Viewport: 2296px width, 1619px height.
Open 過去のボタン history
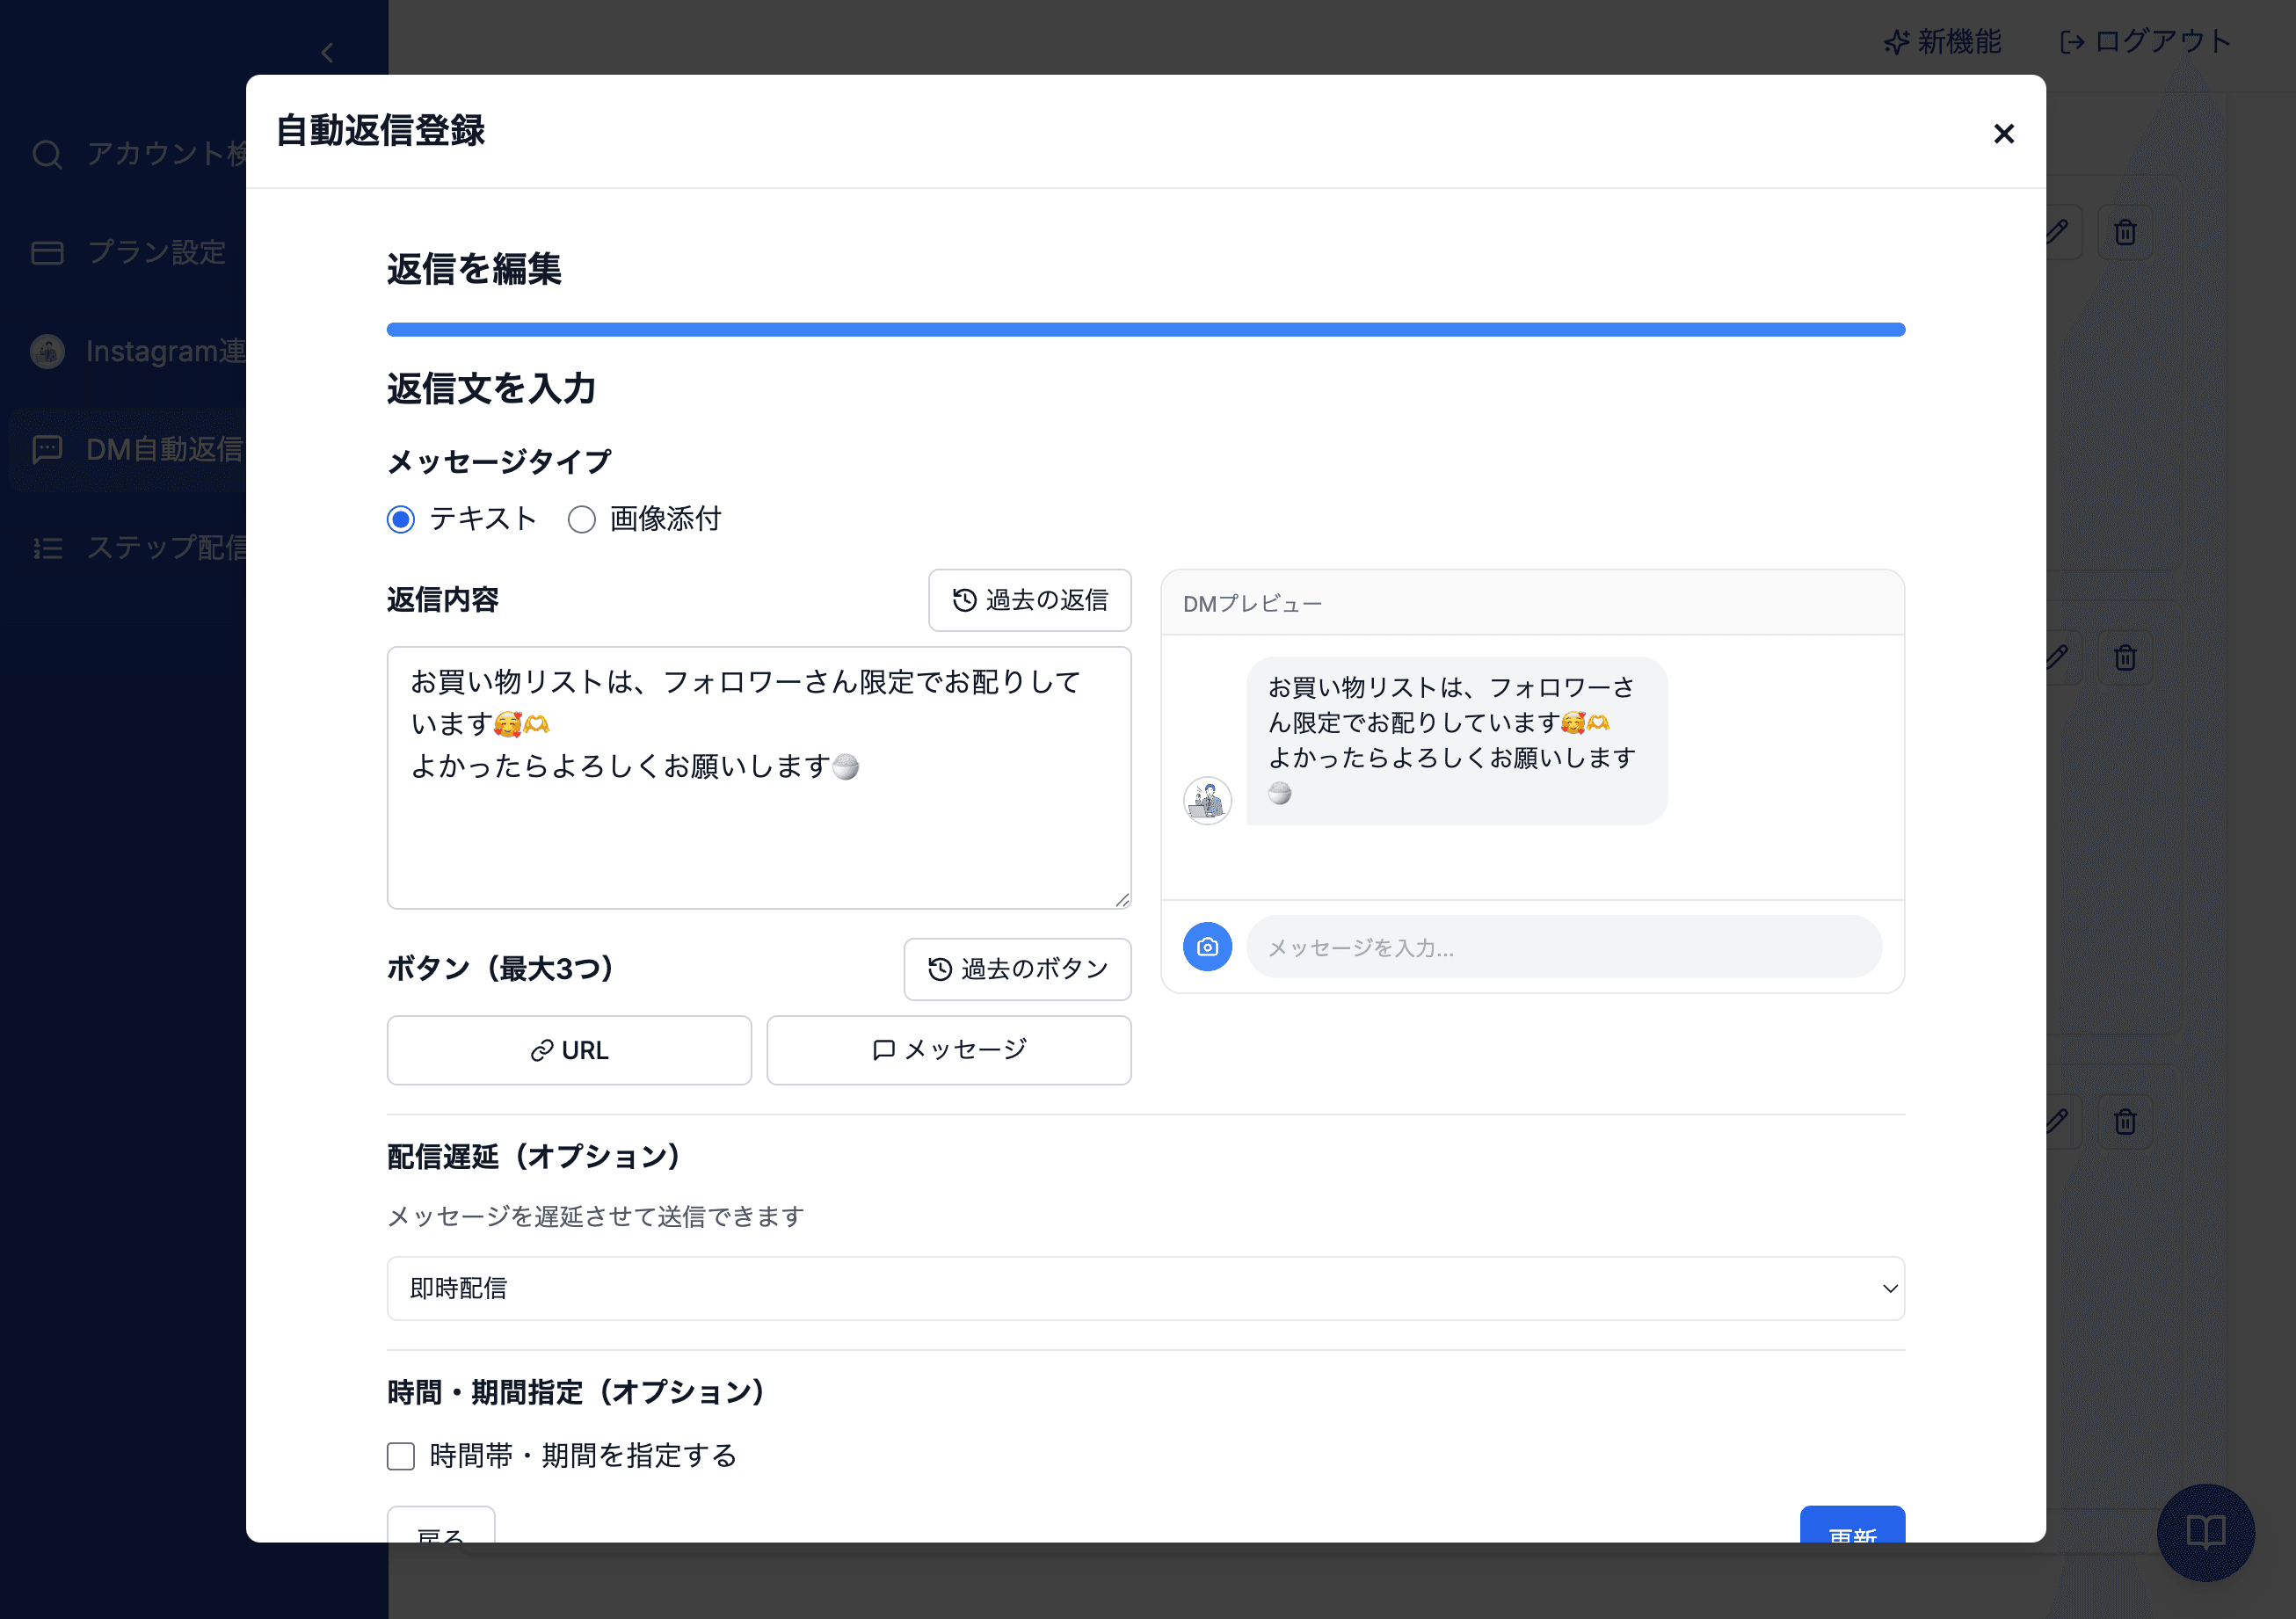tap(1017, 968)
